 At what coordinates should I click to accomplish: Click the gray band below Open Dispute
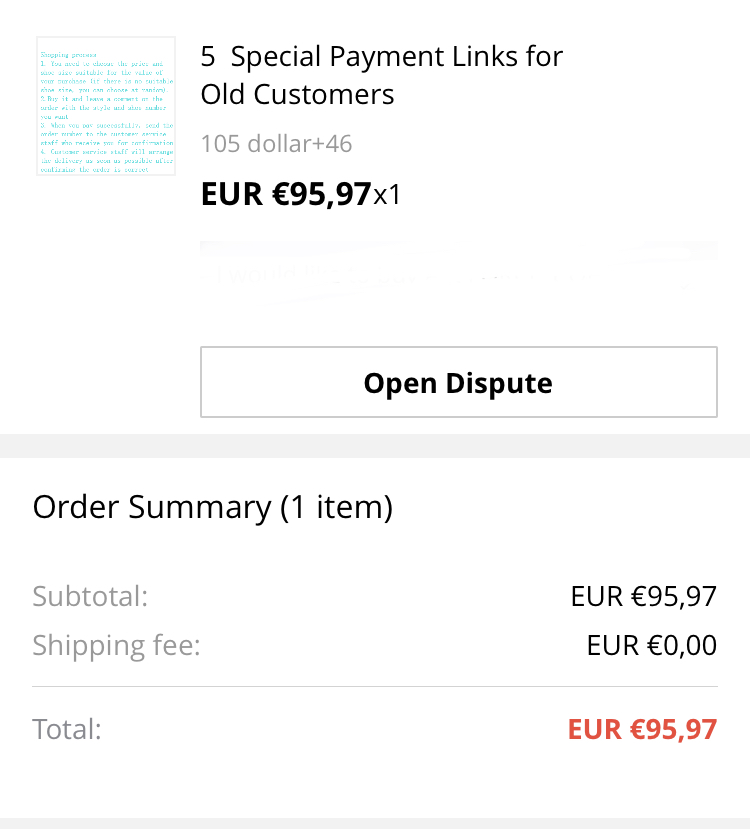(375, 446)
